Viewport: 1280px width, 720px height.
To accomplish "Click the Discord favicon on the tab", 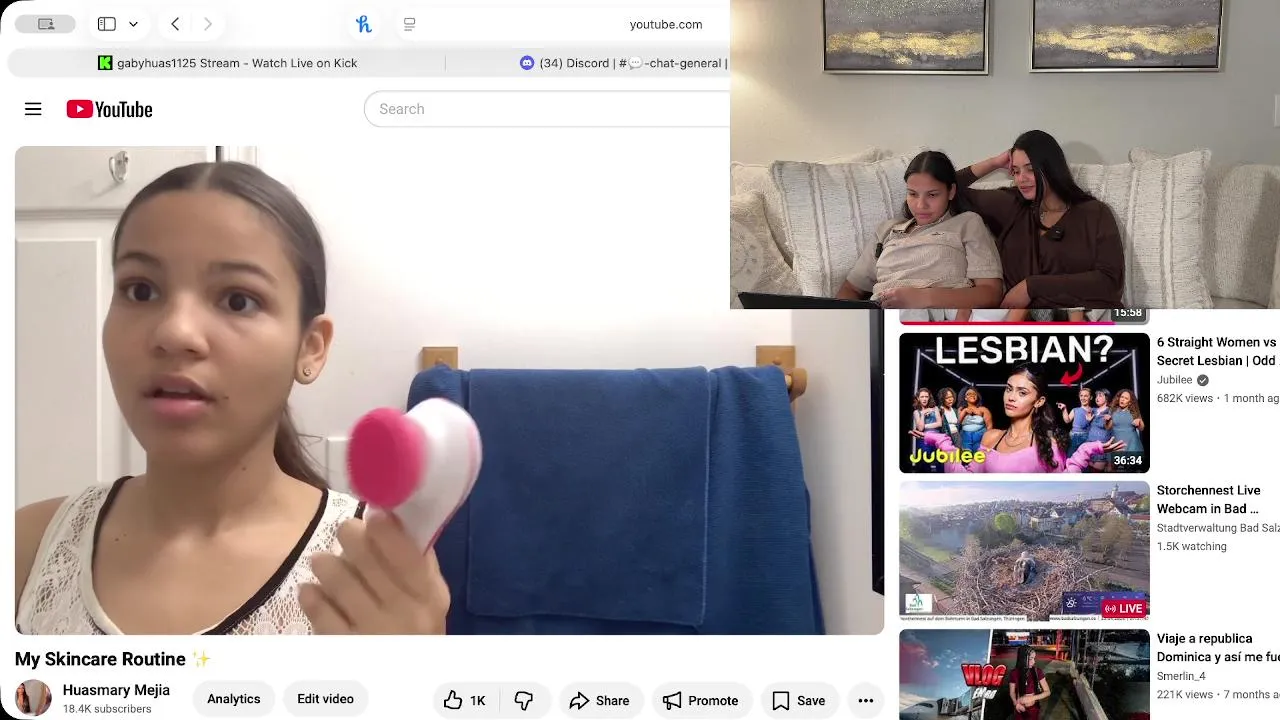I will click(527, 63).
